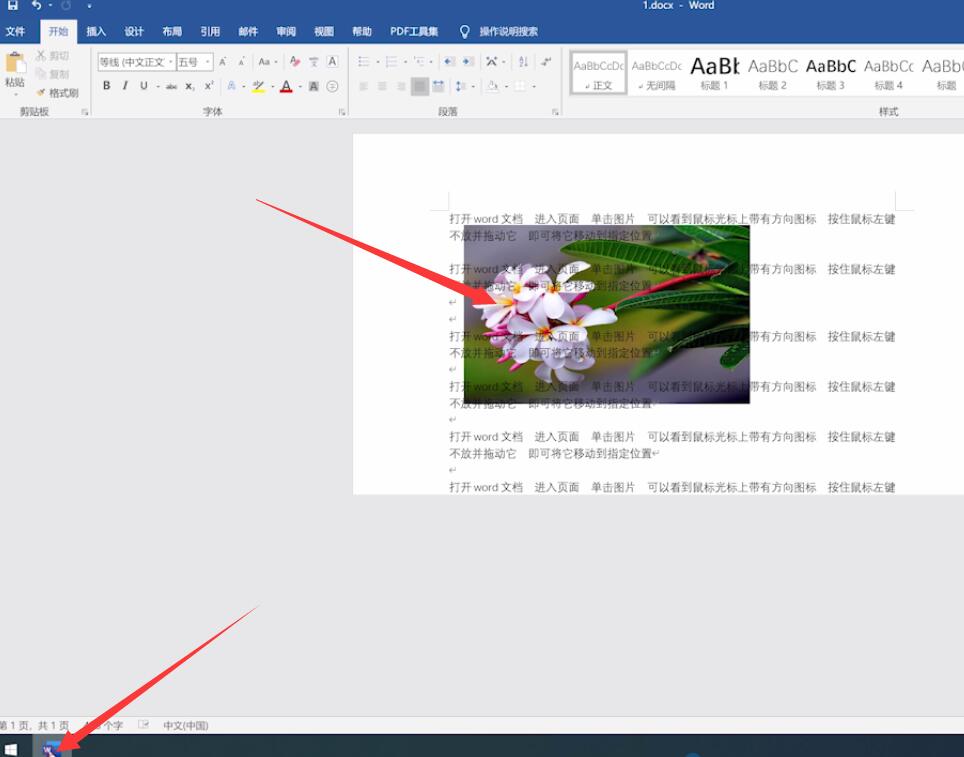Sort the selected text with the A-Z icon
Screen dimensions: 964x757
pyautogui.click(x=523, y=61)
